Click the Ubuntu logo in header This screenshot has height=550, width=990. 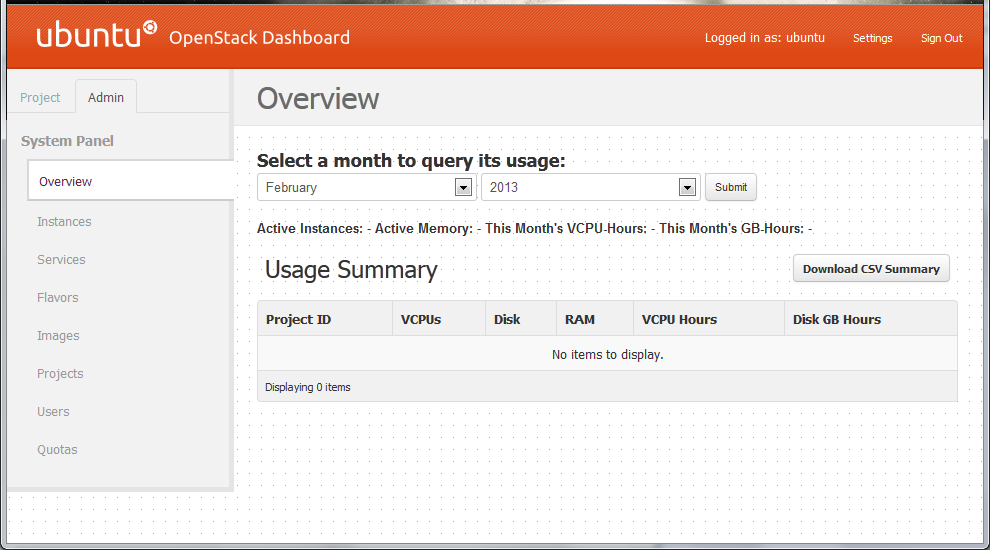(x=96, y=35)
